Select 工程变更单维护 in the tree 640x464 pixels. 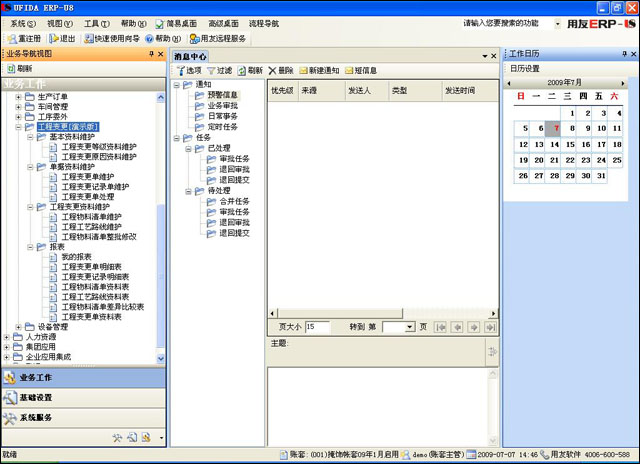(88, 177)
